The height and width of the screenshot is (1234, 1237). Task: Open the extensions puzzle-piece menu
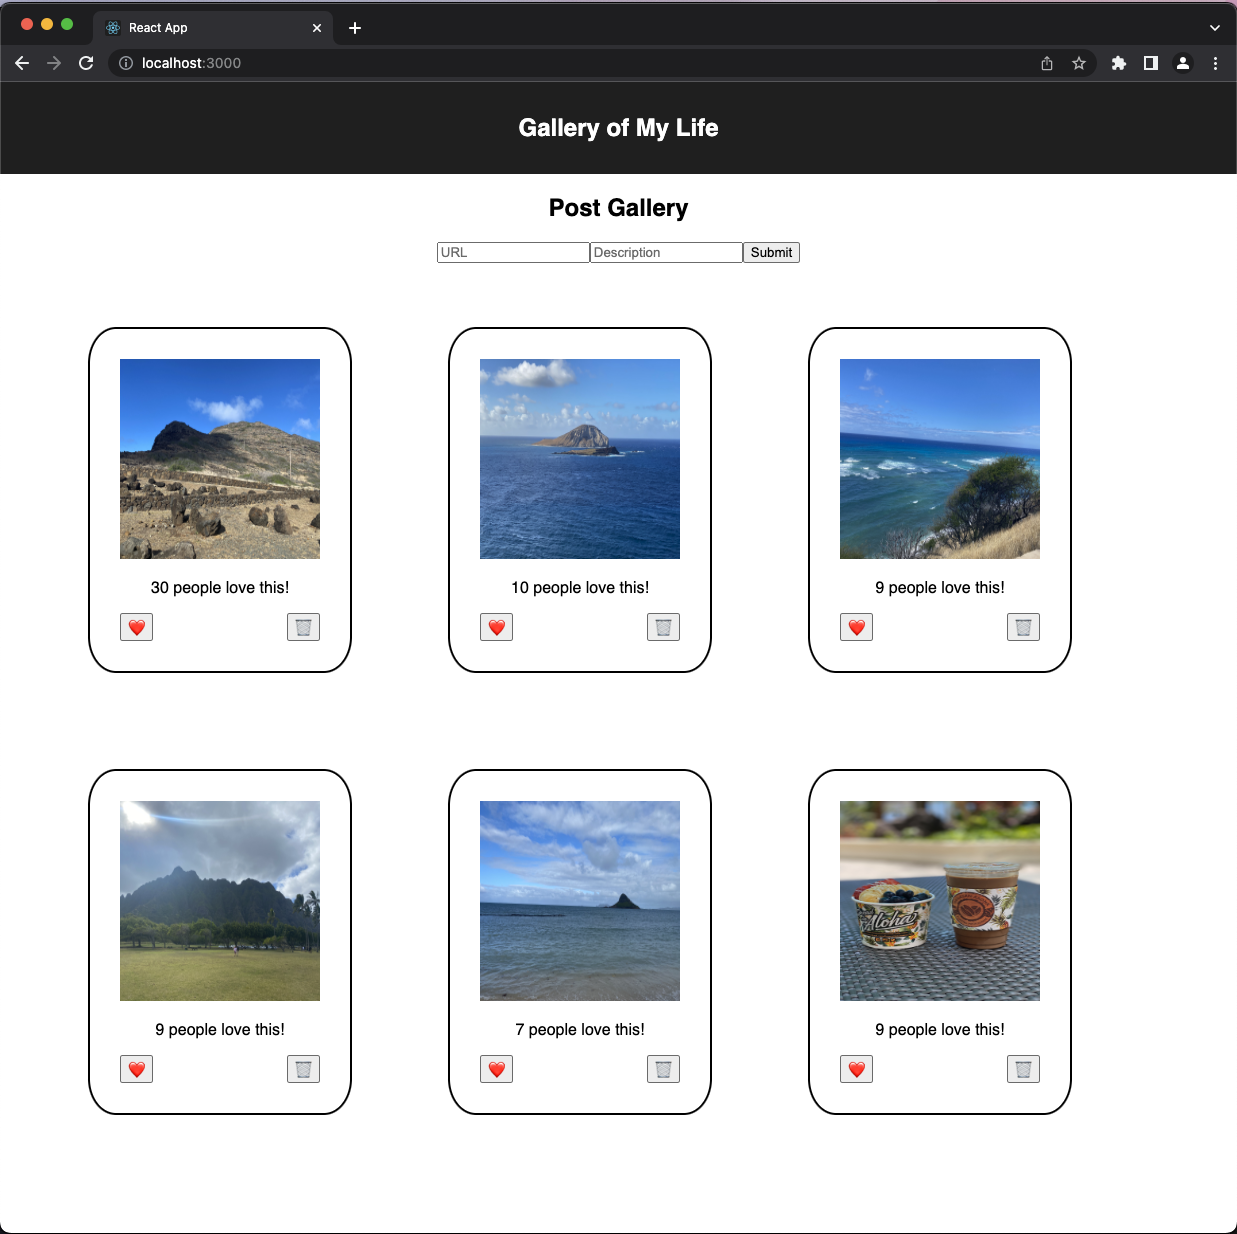click(x=1118, y=63)
